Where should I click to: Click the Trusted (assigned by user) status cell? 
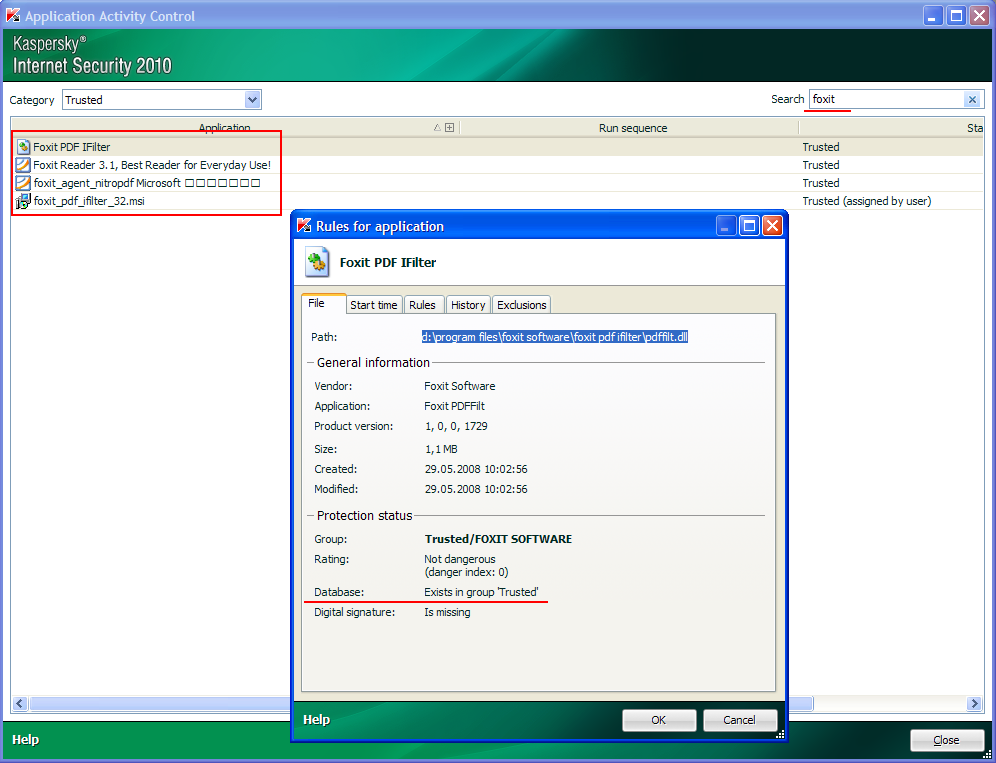[x=866, y=201]
